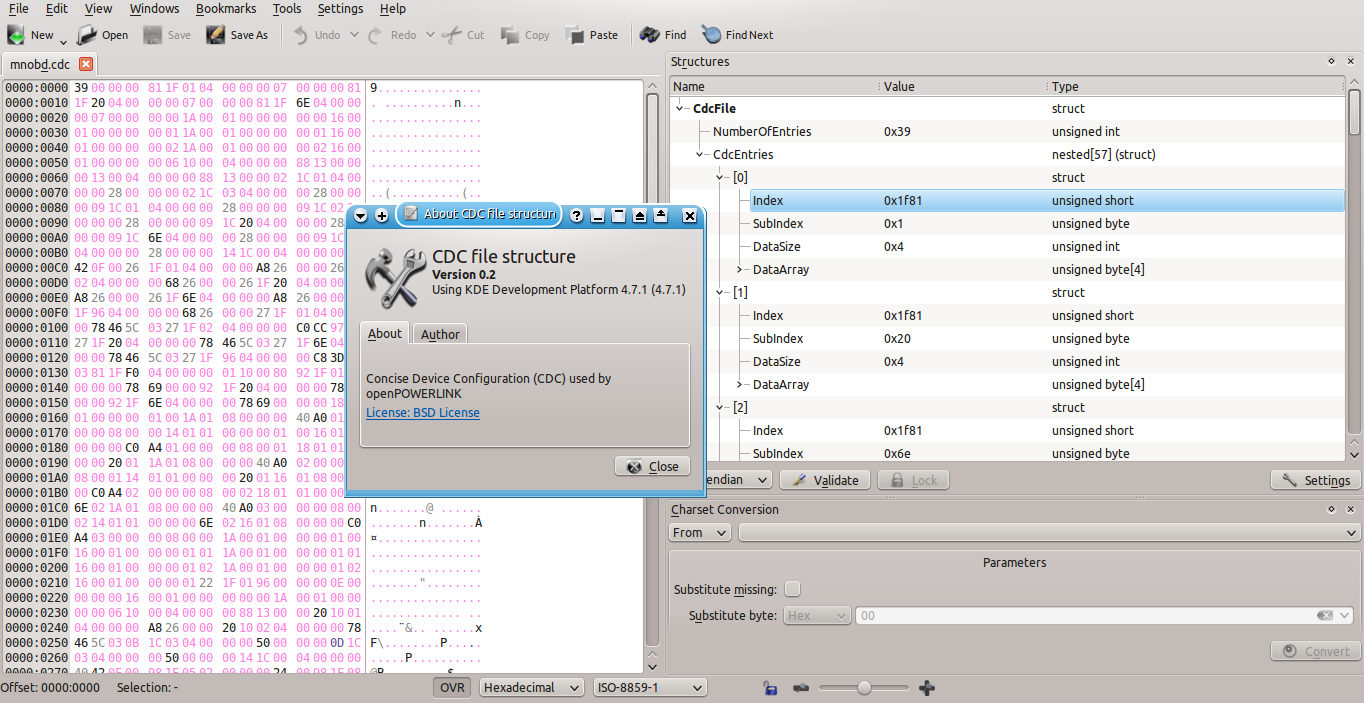This screenshot has height=703, width=1364.
Task: Float the Charset Conversion panel
Action: pos(1331,509)
